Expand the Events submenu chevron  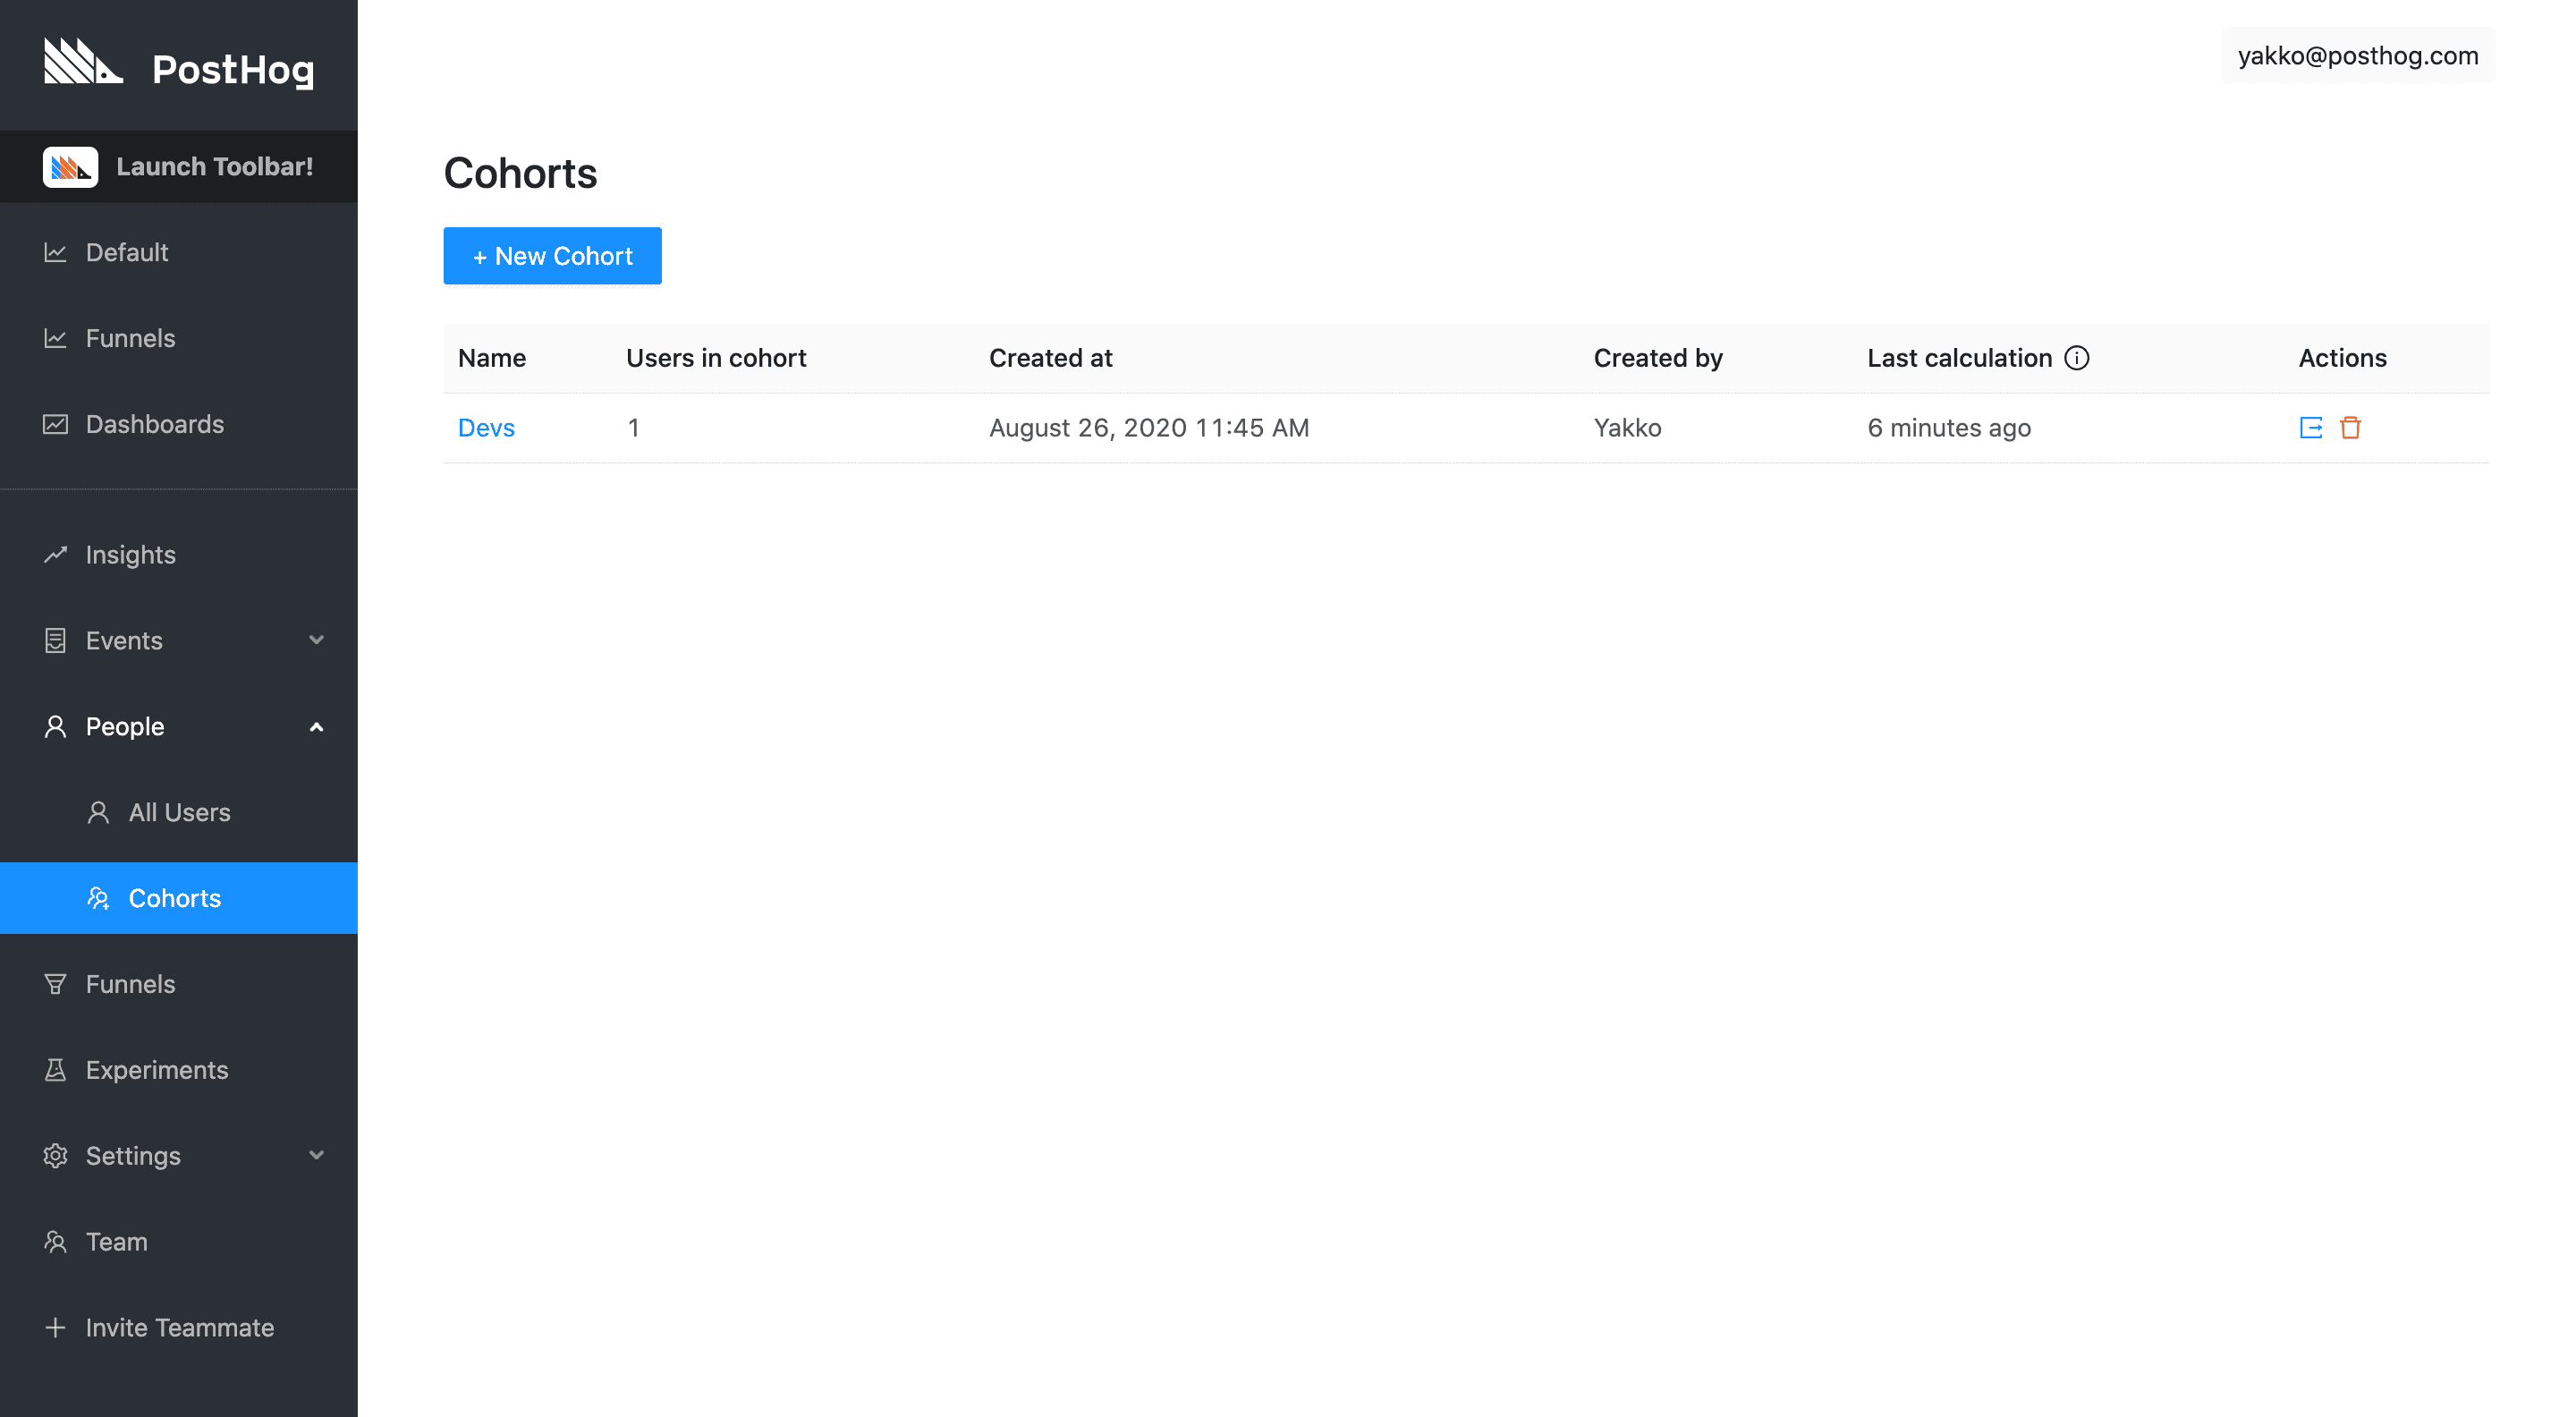point(317,640)
